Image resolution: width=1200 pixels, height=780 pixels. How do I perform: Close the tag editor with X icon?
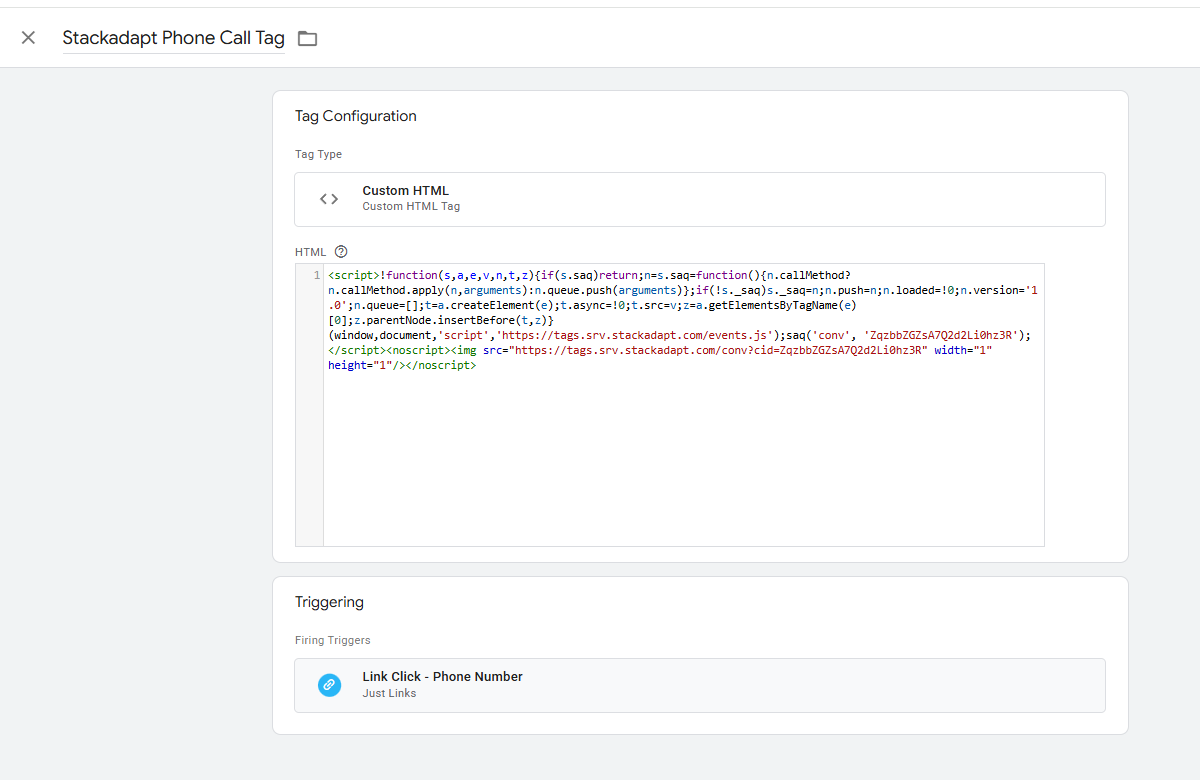28,38
